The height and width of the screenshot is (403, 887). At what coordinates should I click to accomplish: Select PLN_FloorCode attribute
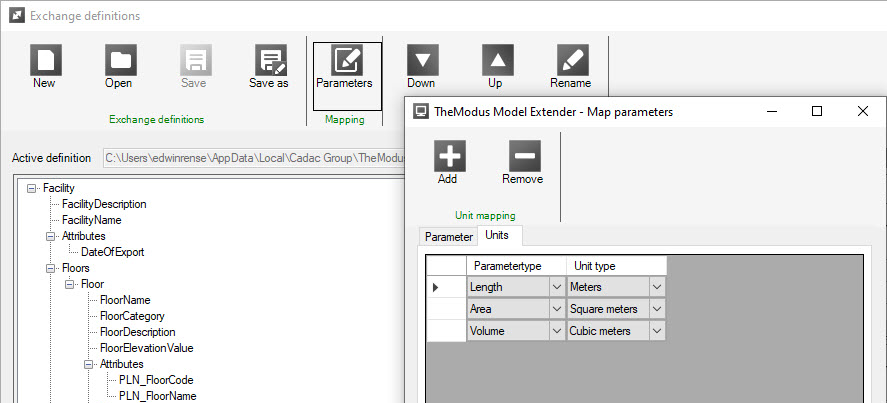156,380
